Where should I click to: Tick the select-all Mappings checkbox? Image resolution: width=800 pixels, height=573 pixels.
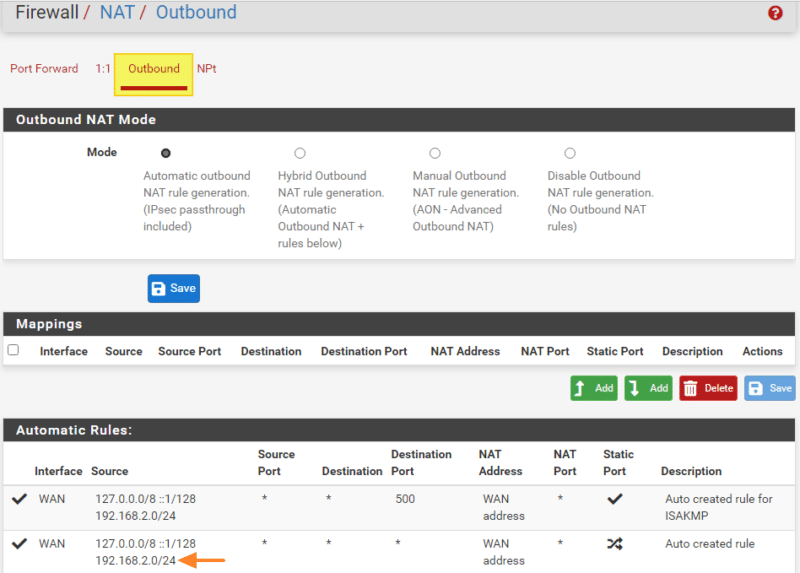[13, 350]
